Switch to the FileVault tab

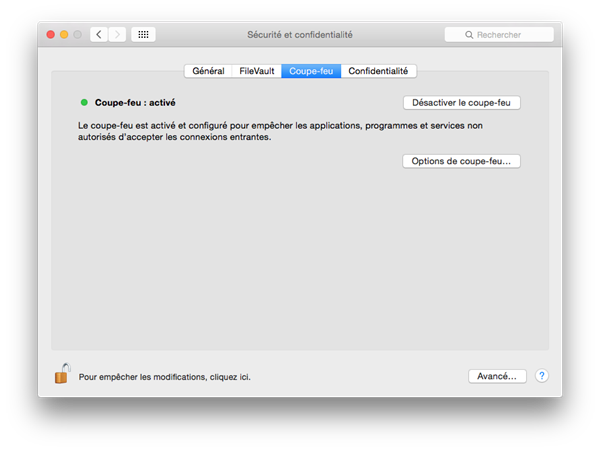pos(257,71)
